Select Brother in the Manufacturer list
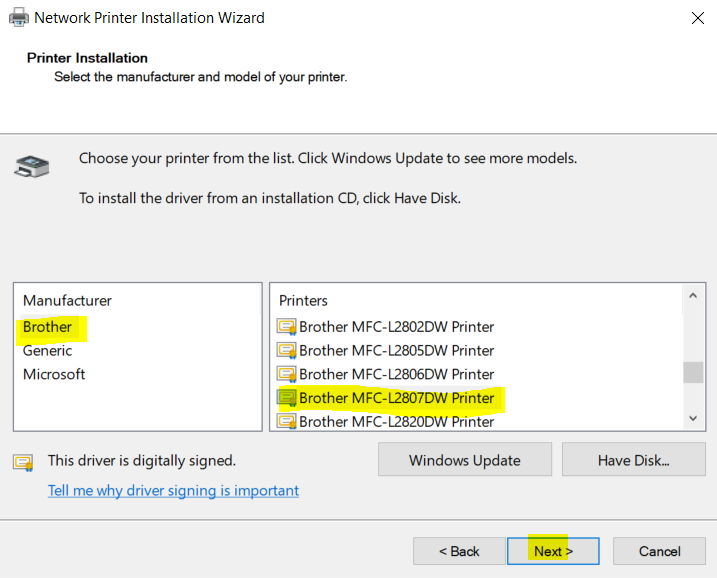The image size is (717, 578). click(48, 327)
